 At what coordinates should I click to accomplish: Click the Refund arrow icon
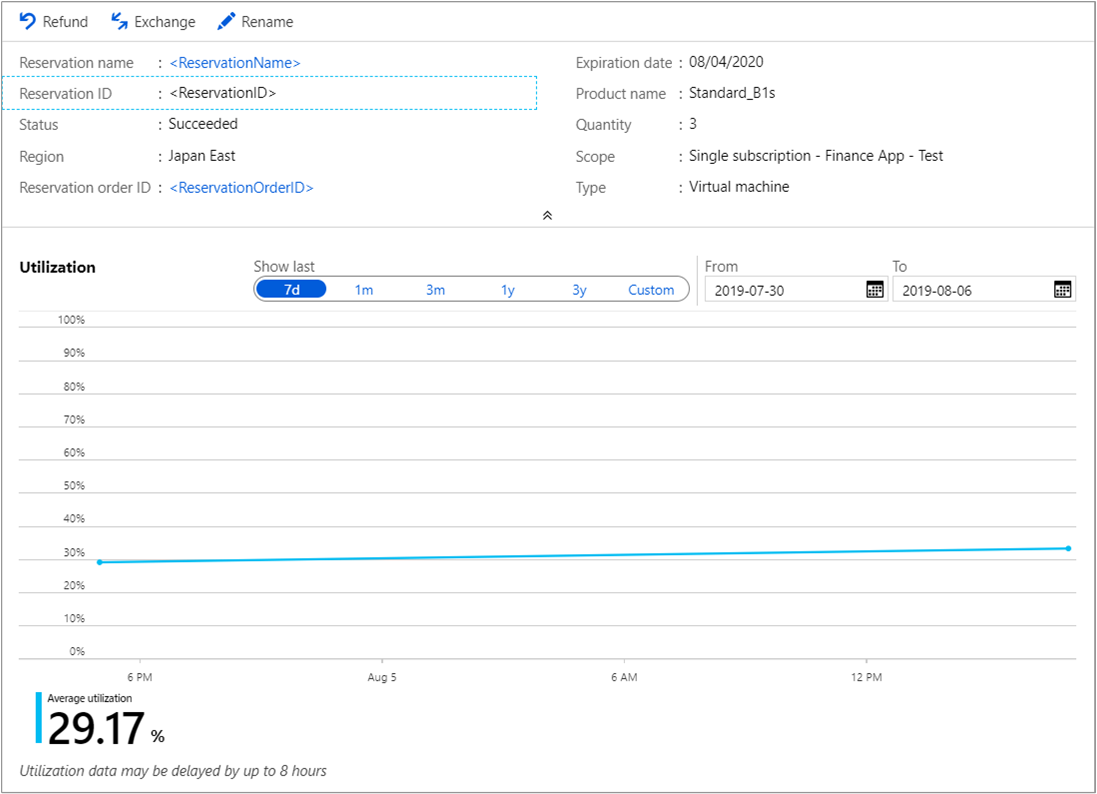pos(27,21)
